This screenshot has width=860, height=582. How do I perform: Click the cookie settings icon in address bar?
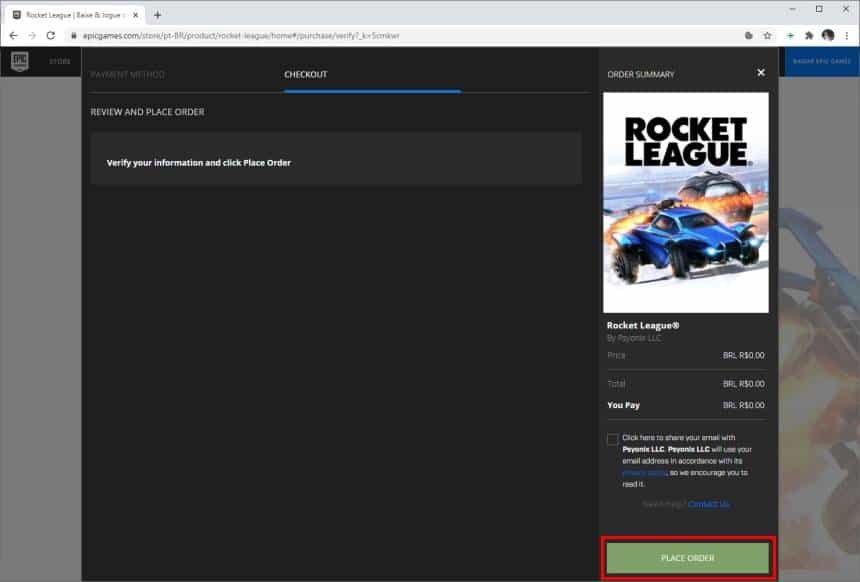click(749, 36)
